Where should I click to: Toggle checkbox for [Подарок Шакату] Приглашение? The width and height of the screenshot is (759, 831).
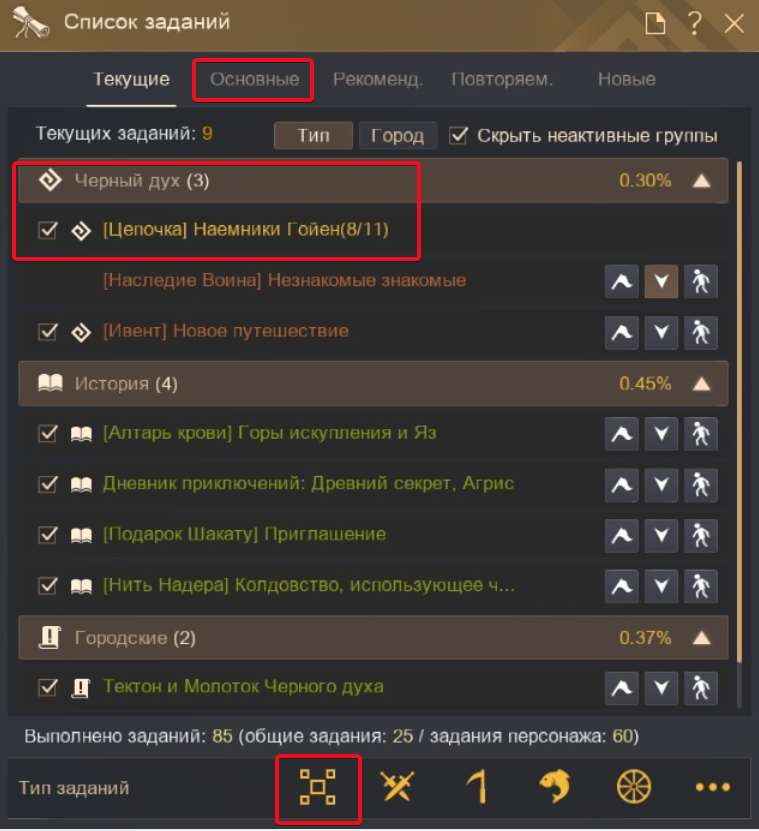pyautogui.click(x=48, y=535)
